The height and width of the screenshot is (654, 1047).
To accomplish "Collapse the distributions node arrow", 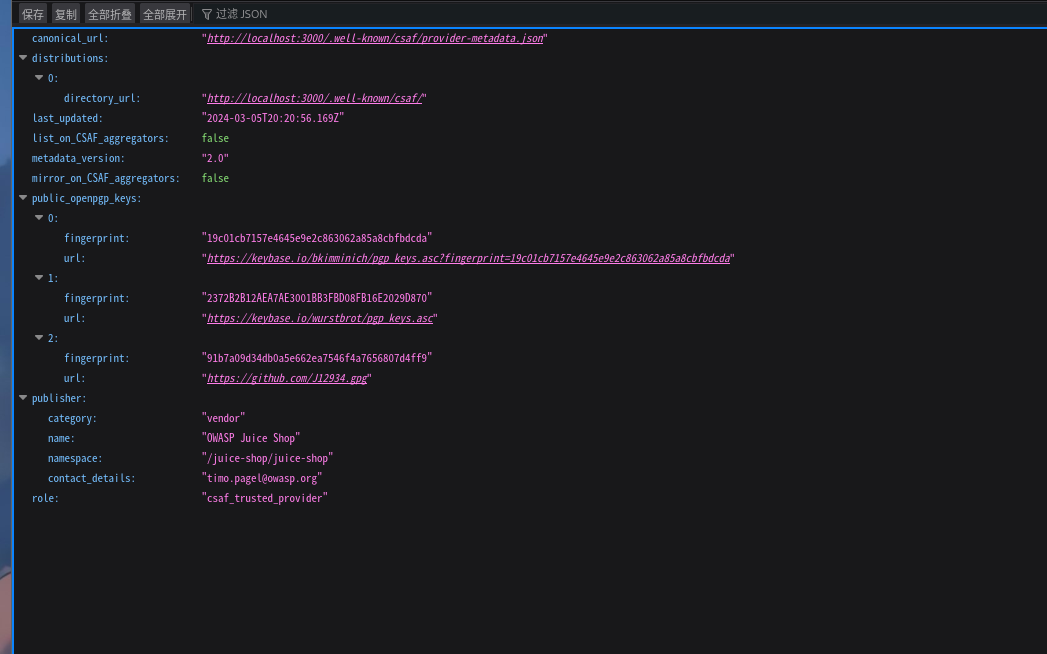I will (x=23, y=58).
